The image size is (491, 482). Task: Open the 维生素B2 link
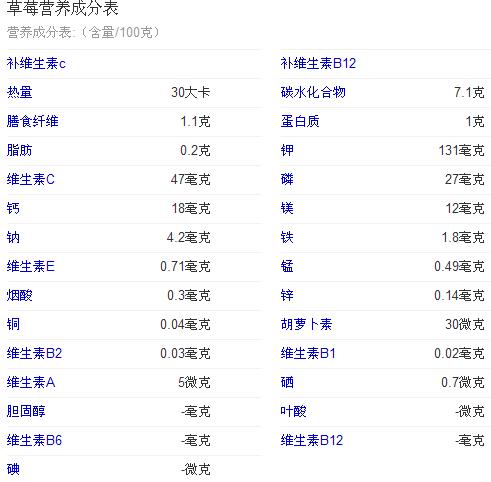click(34, 353)
